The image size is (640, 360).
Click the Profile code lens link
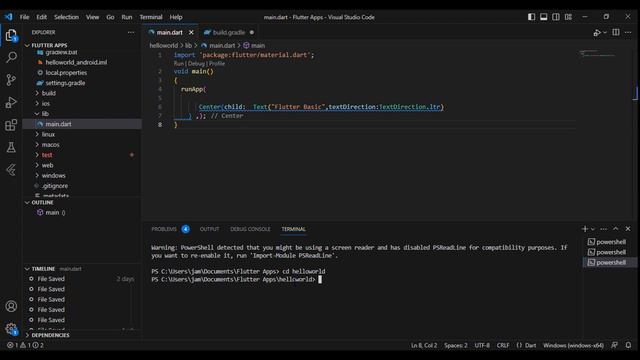click(x=217, y=64)
